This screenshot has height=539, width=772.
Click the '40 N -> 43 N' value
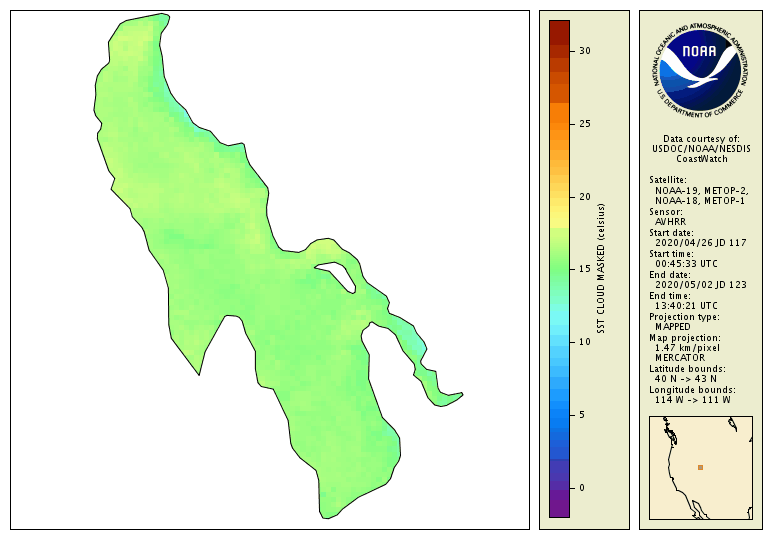(686, 379)
